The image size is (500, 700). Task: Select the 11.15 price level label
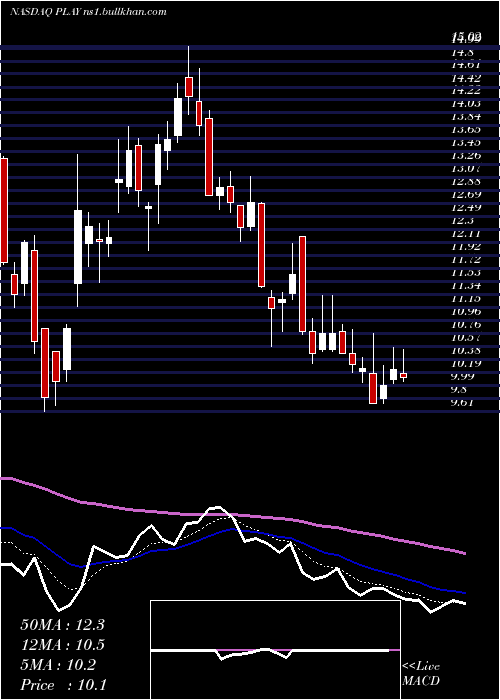click(x=466, y=298)
